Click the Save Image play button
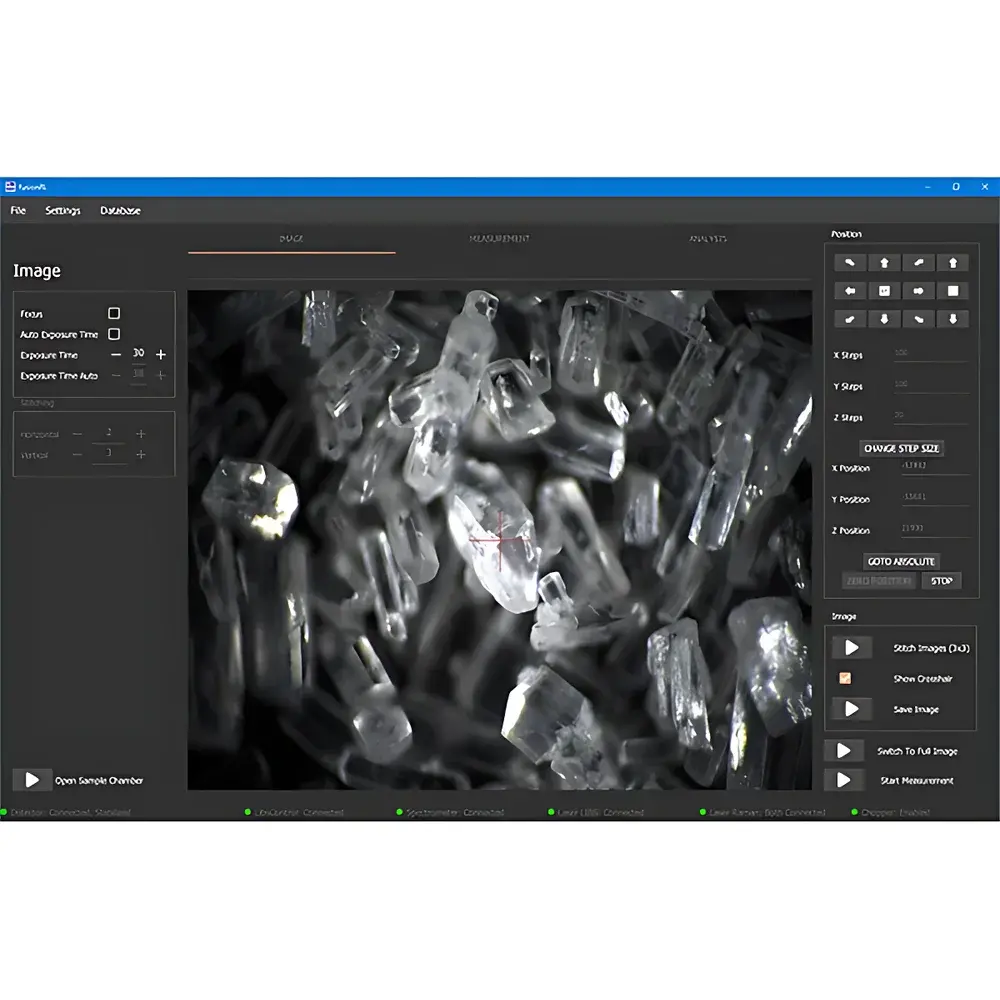The width and height of the screenshot is (1000, 1000). click(x=851, y=709)
